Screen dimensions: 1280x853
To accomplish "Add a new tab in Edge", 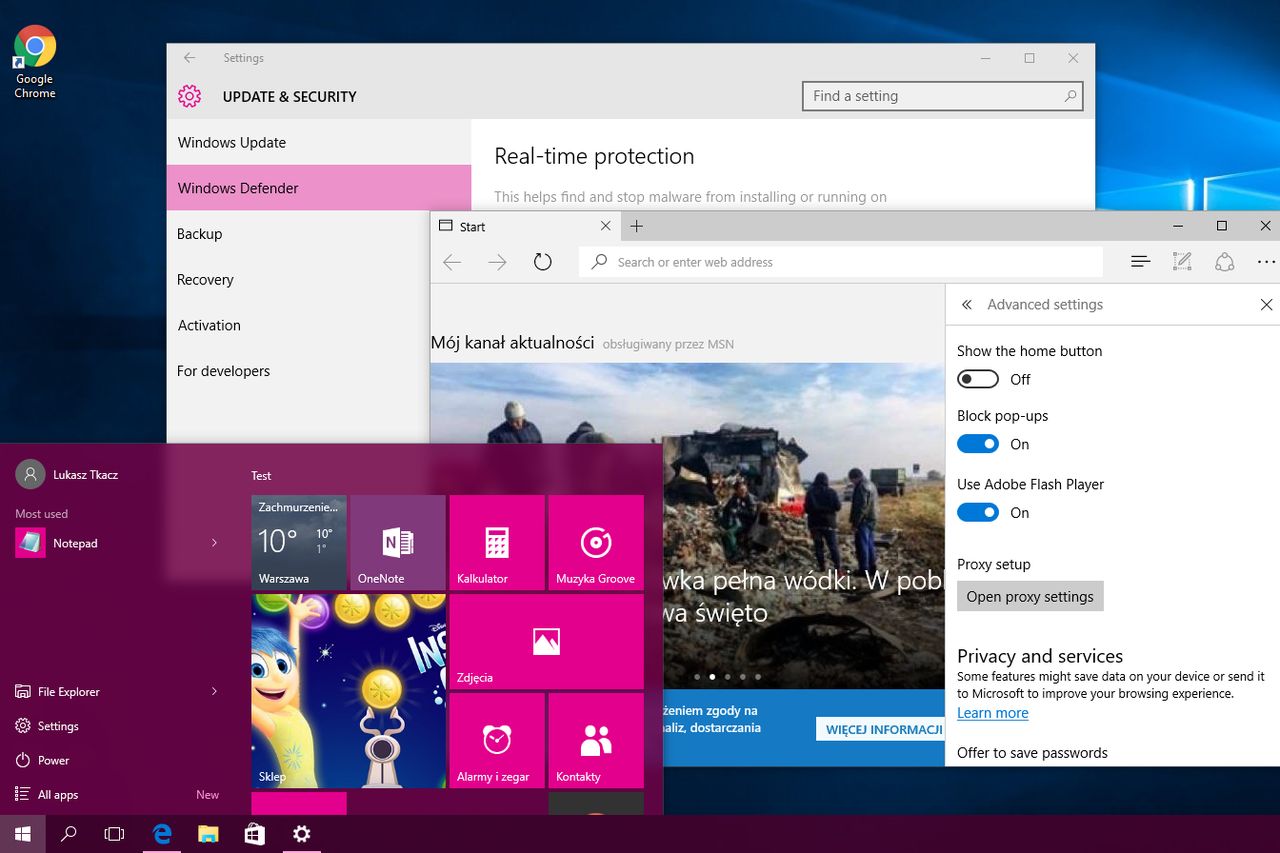I will [x=637, y=226].
